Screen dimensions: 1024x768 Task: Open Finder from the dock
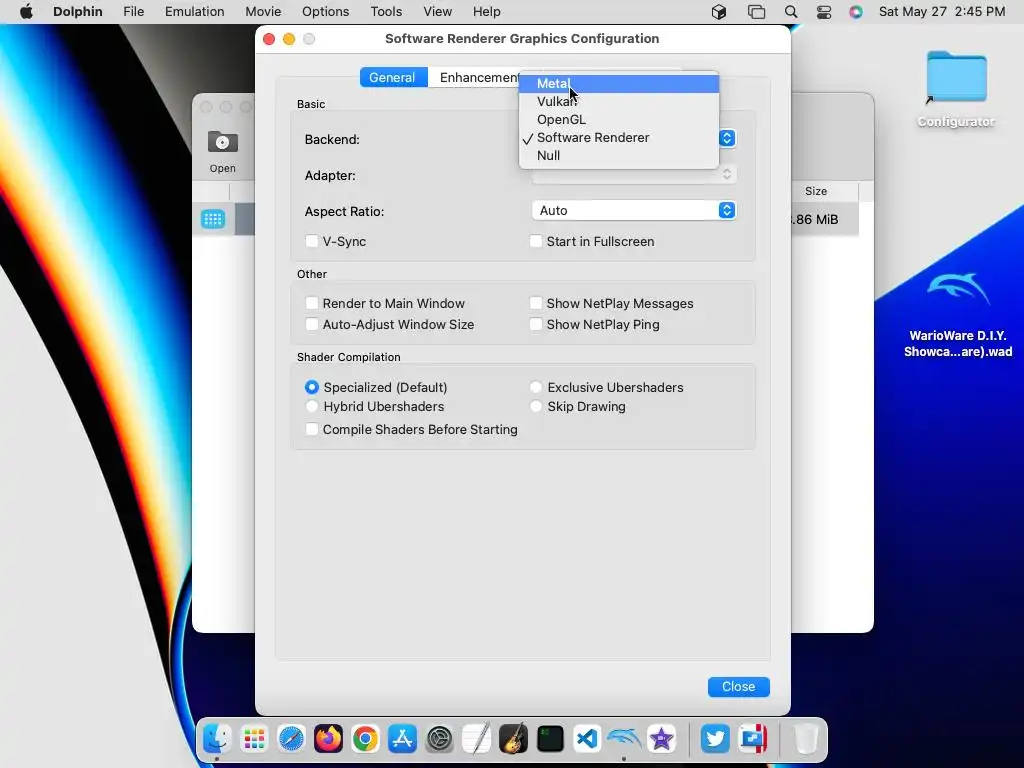217,739
